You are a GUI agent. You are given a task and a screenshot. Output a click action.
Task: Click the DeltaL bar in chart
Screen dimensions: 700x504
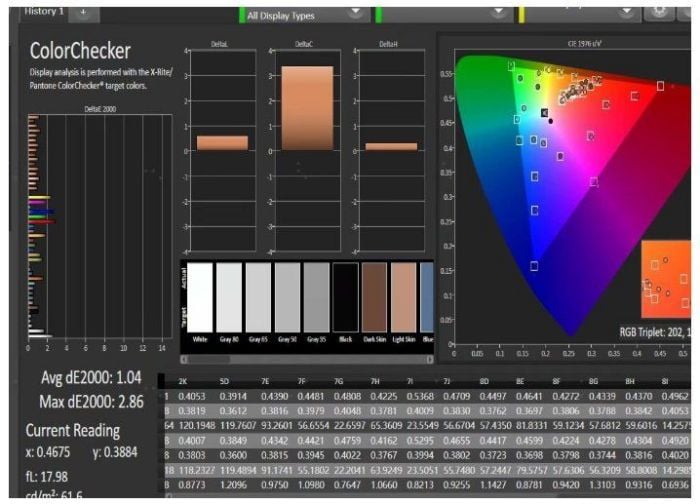222,143
